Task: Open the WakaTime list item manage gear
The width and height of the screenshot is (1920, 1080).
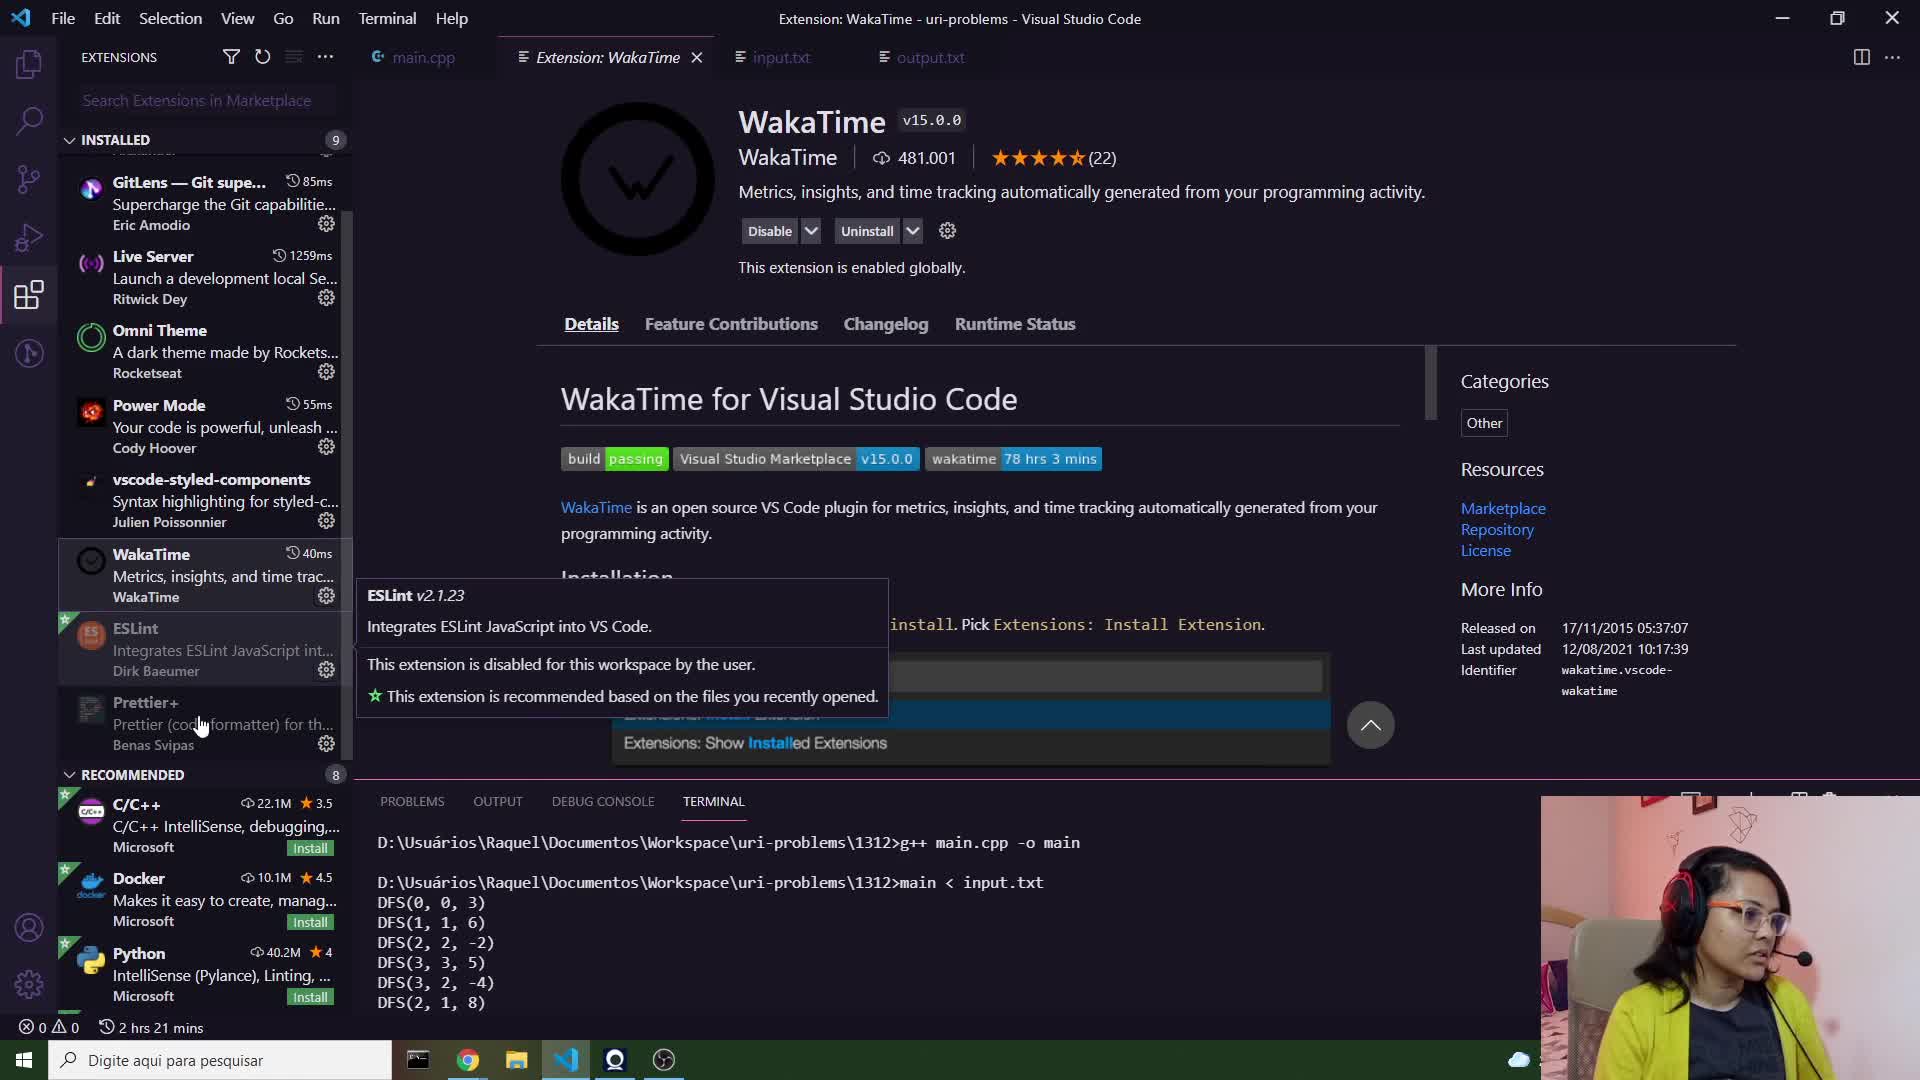Action: tap(326, 596)
